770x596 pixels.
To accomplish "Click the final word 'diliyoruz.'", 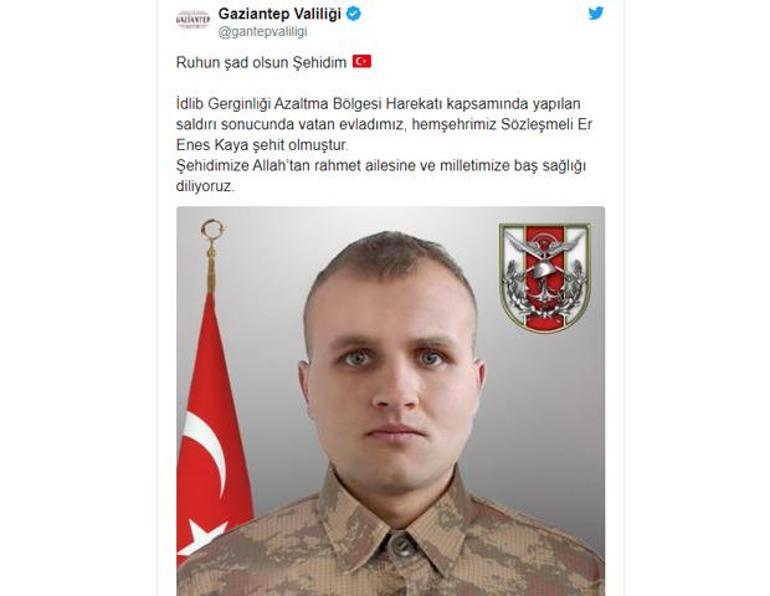I will [205, 187].
